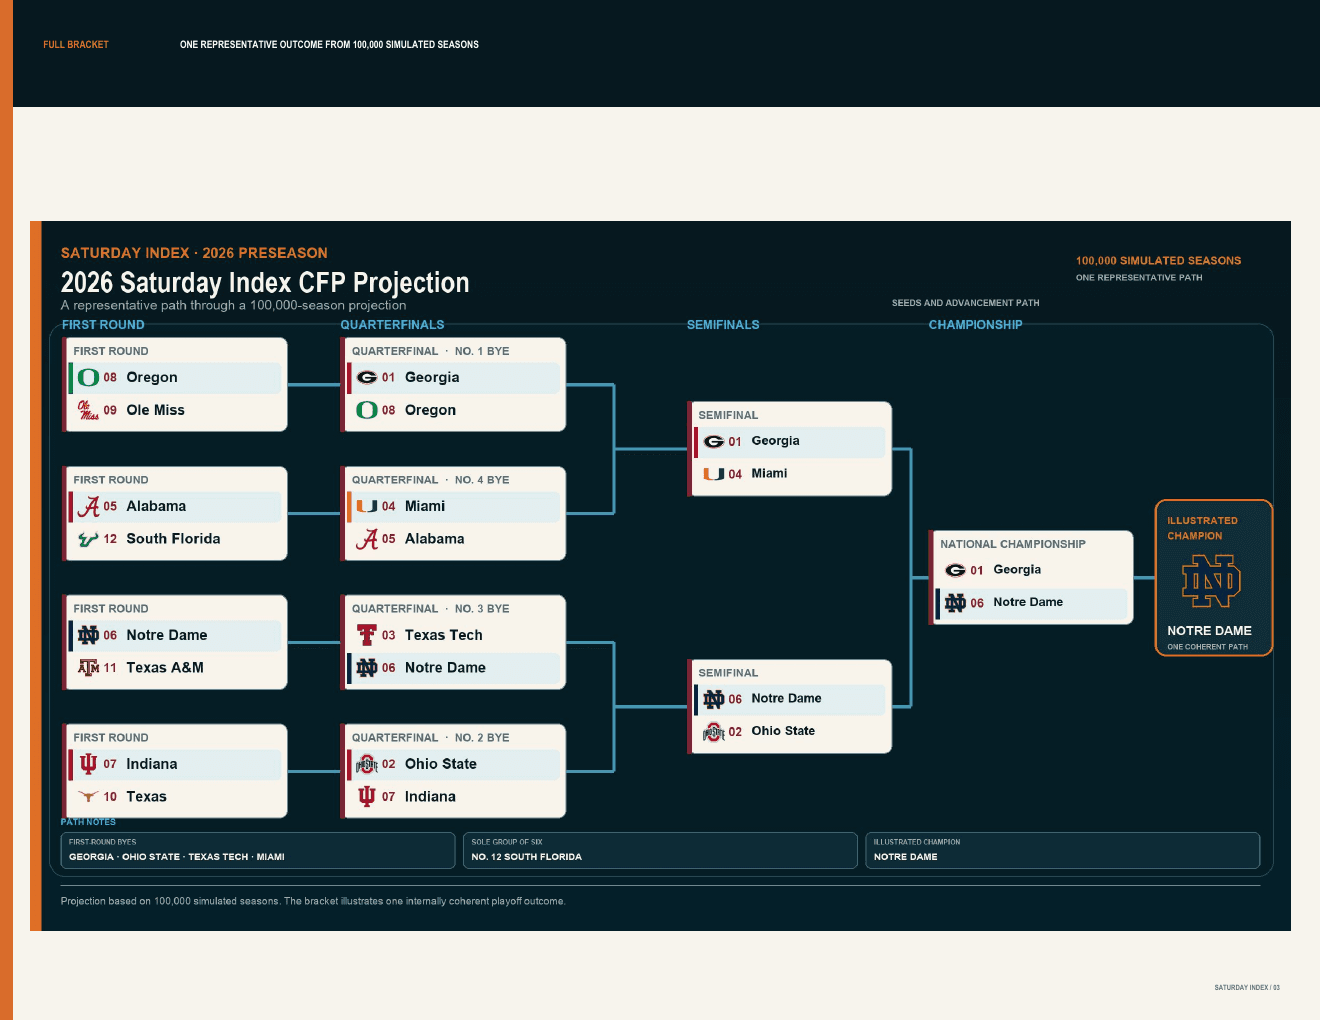The width and height of the screenshot is (1320, 1020).
Task: Click 'NATIONAL CHAMPIONSHIP' card header
Action: (1013, 544)
